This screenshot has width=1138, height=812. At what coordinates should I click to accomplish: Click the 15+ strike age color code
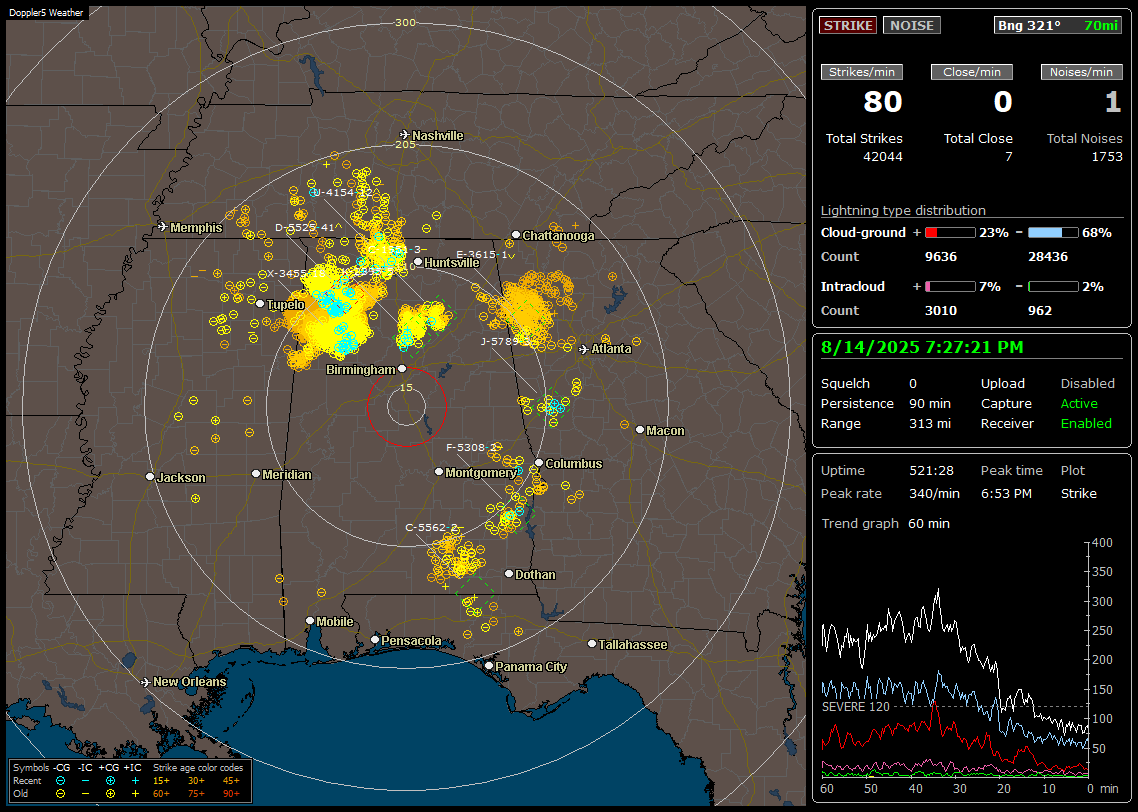pos(161,781)
